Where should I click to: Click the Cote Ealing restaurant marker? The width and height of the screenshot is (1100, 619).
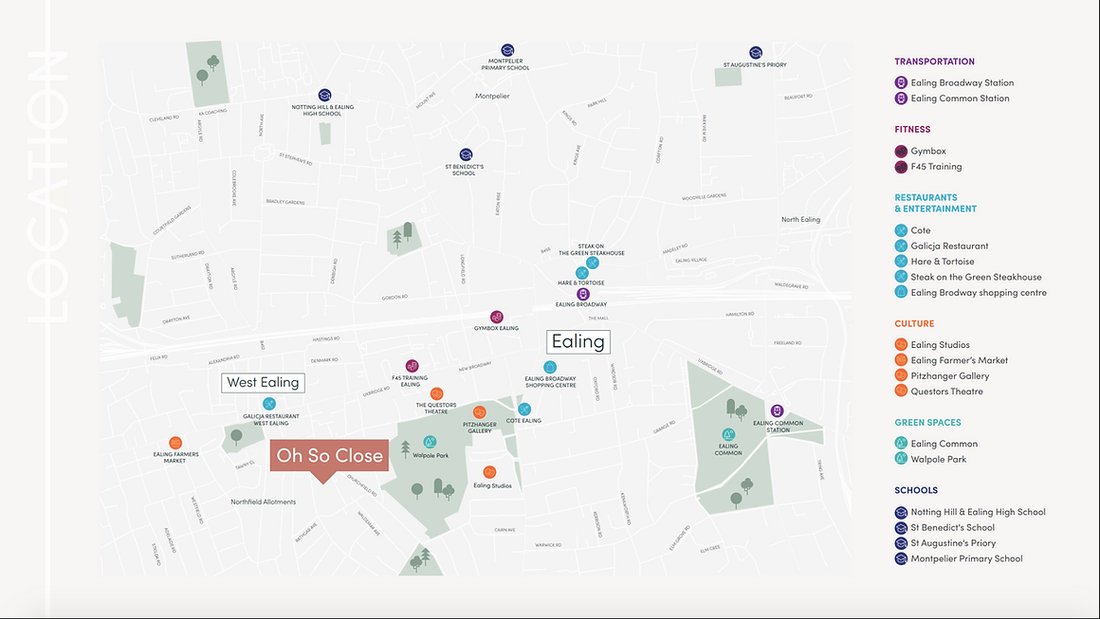pyautogui.click(x=524, y=409)
